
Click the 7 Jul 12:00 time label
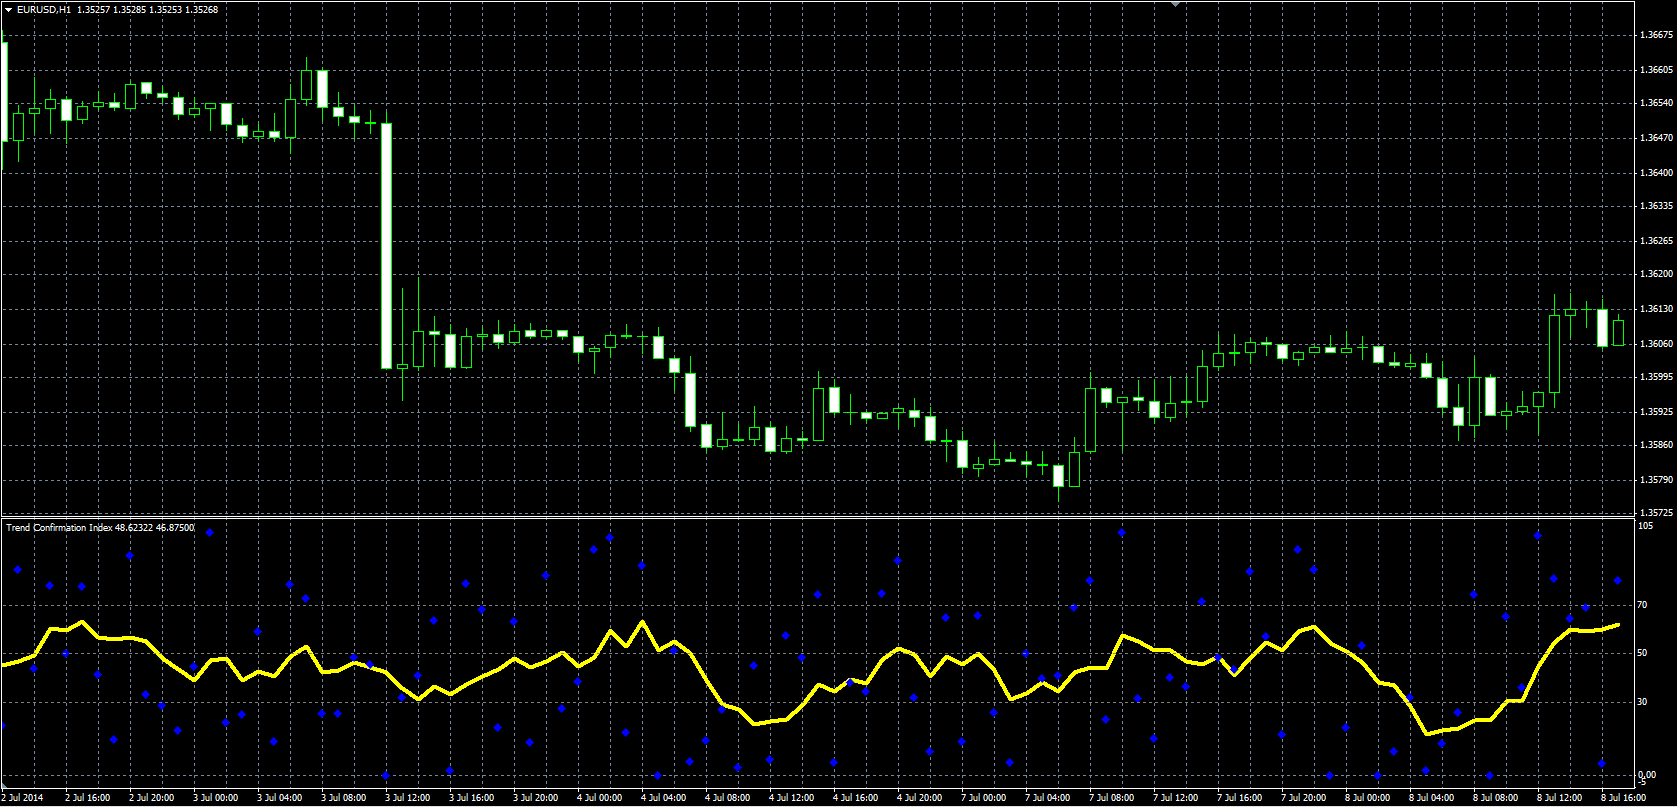(x=1176, y=798)
